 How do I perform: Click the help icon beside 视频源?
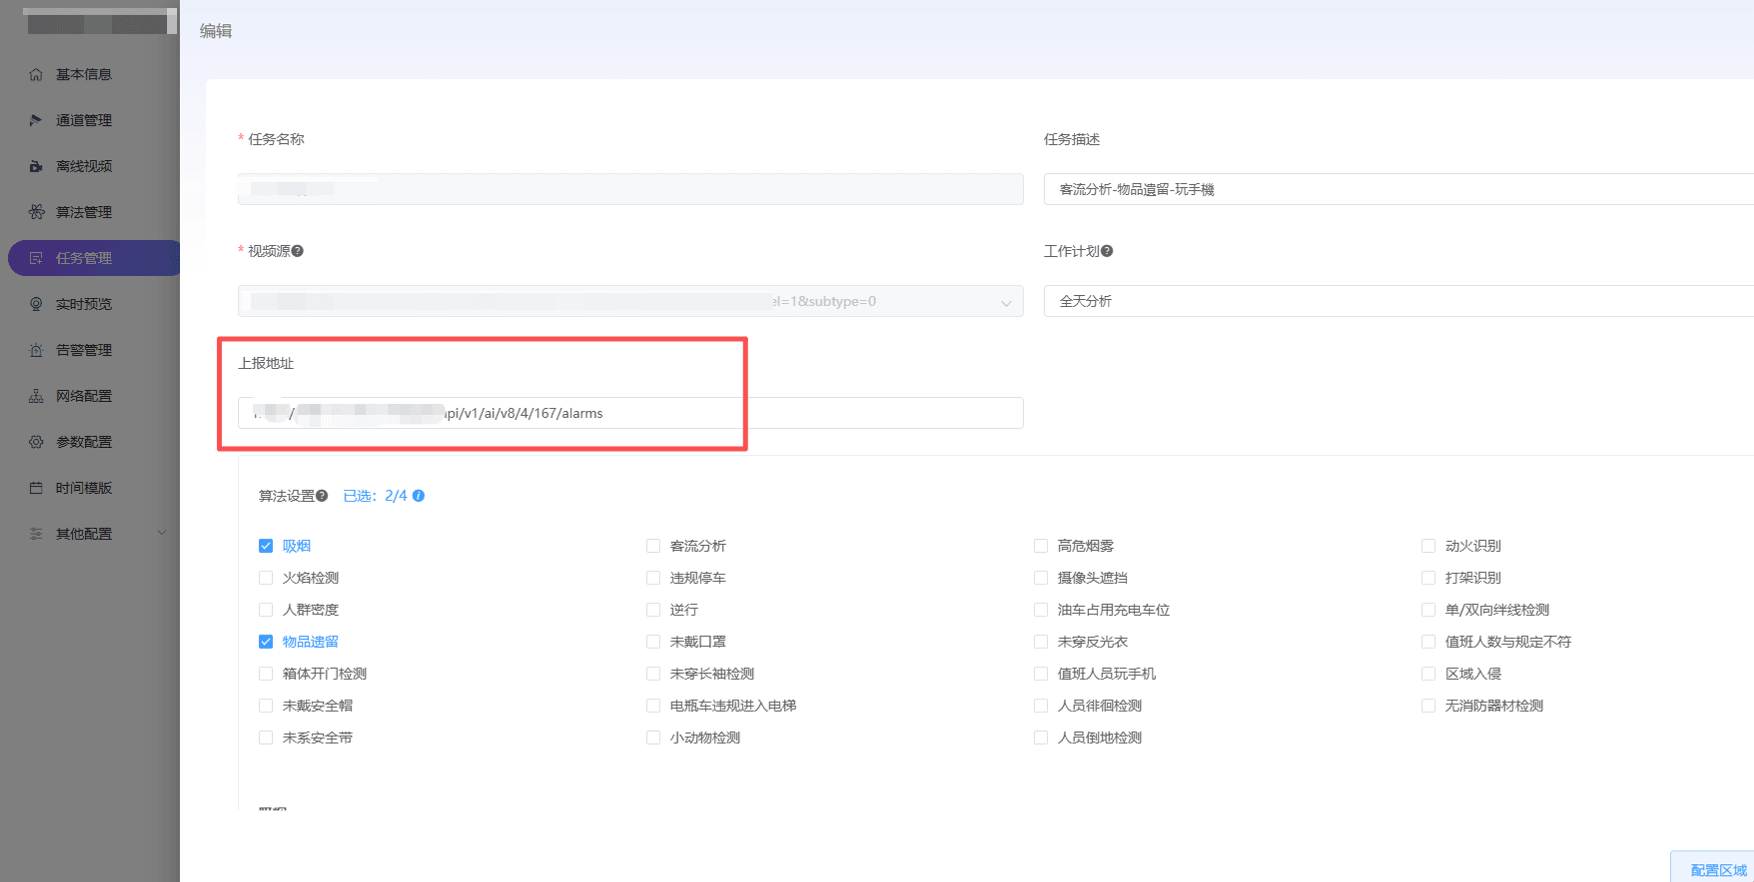click(297, 251)
